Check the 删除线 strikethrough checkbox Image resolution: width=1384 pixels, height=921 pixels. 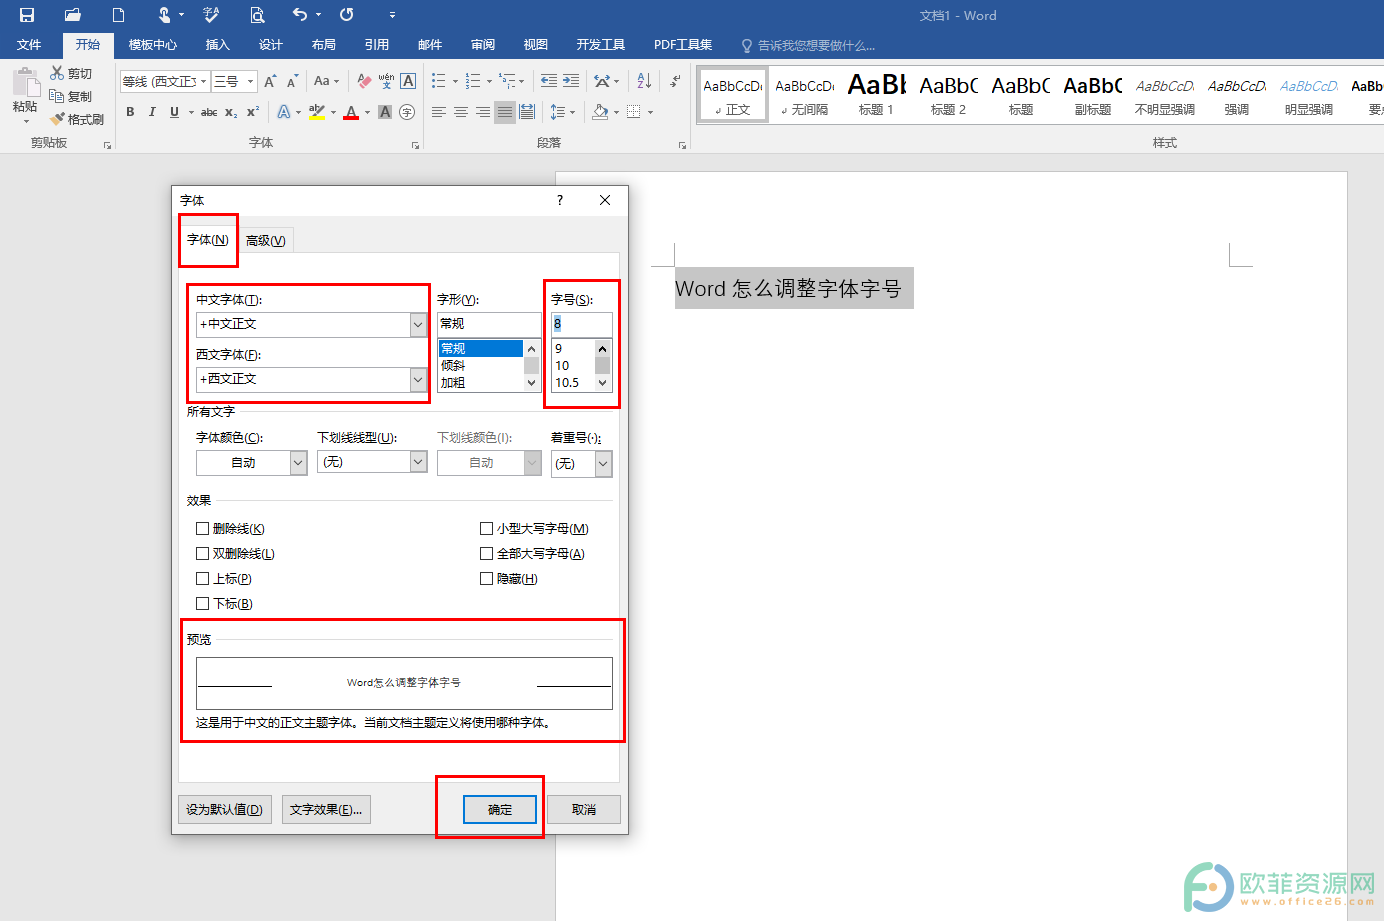pos(203,528)
